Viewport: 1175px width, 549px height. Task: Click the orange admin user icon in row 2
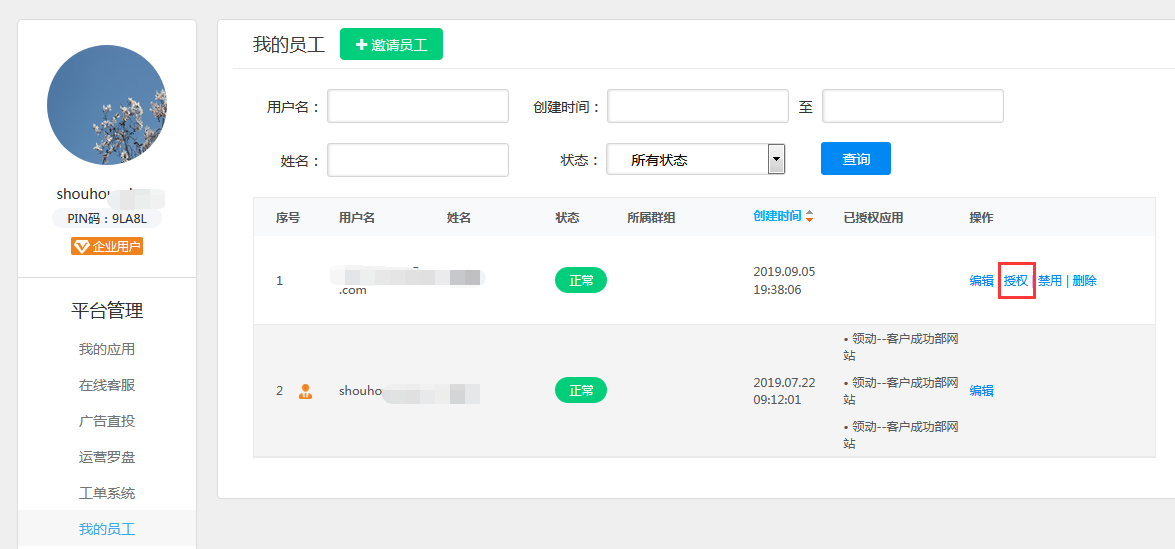coord(305,391)
